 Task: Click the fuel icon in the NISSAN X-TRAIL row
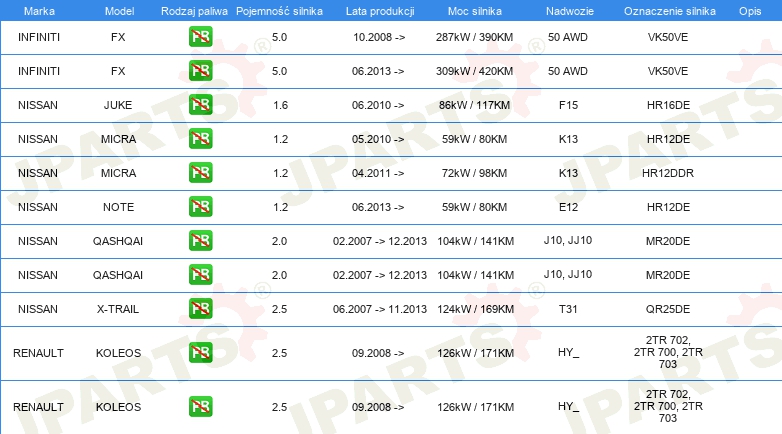pyautogui.click(x=200, y=308)
